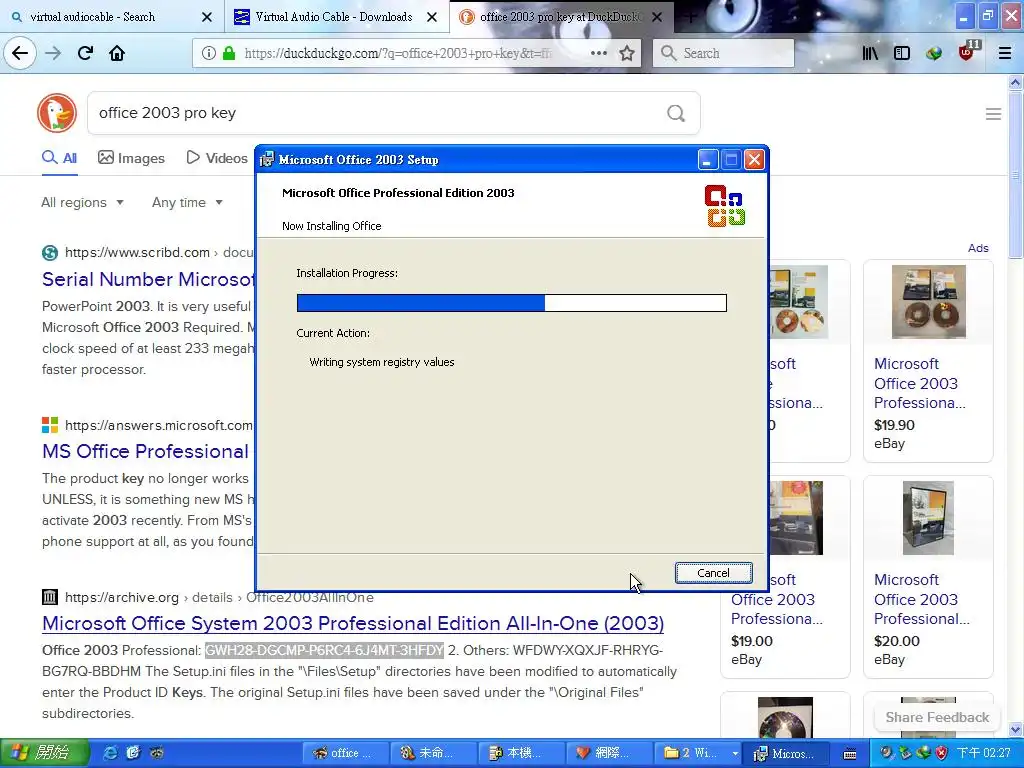Select the Images results tab
Image resolution: width=1024 pixels, height=768 pixels.
pyautogui.click(x=131, y=158)
